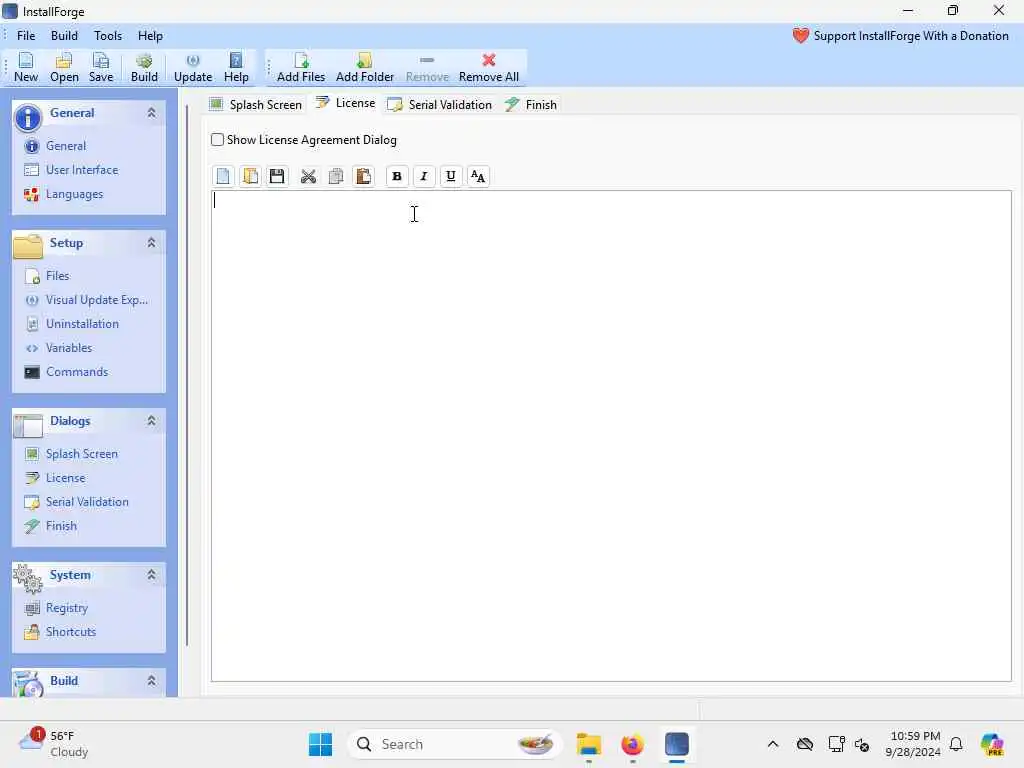Toggle bold text formatting
The image size is (1024, 768).
396,176
